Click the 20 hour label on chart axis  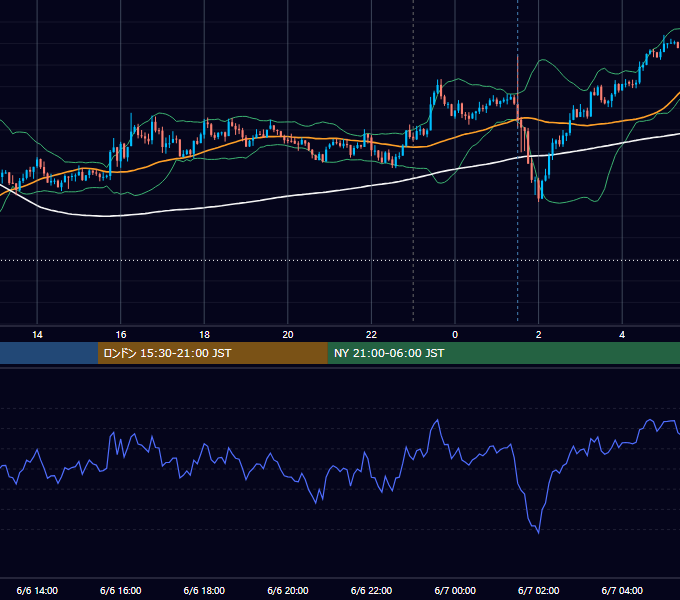(x=288, y=335)
